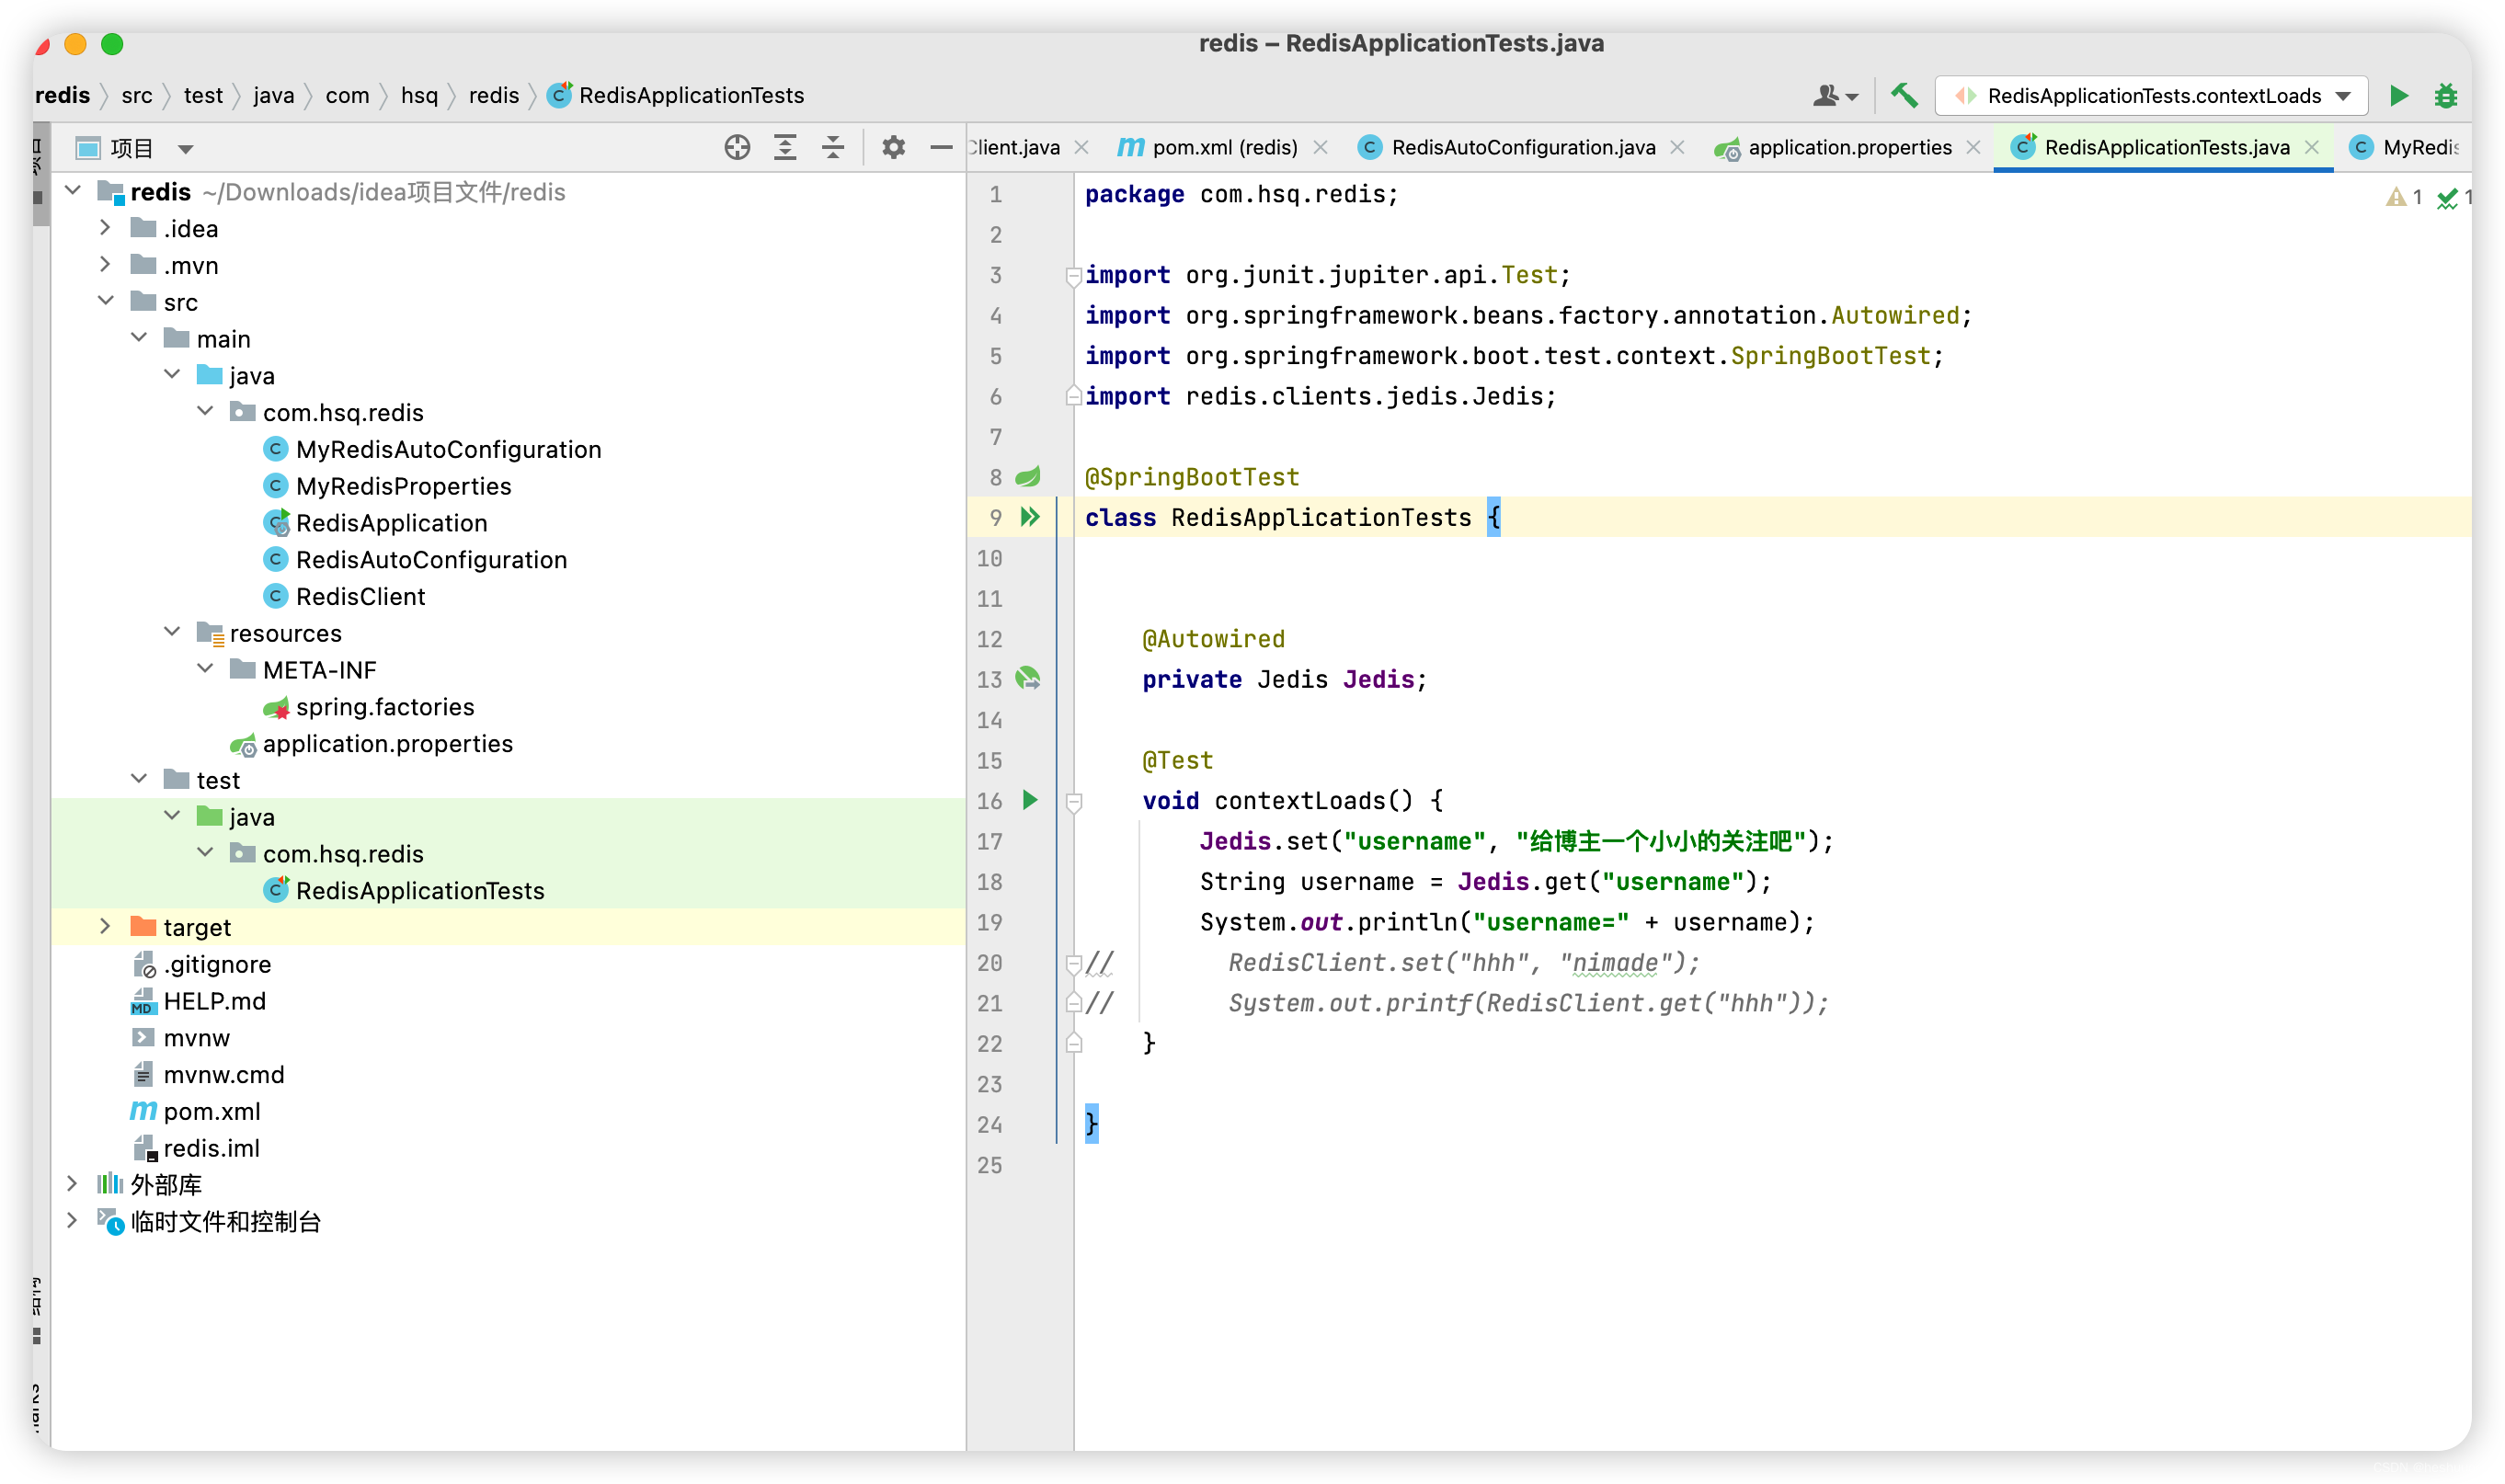The image size is (2505, 1484).
Task: Close the RedisAutoConfiguration.java tab
Action: pyautogui.click(x=1677, y=147)
